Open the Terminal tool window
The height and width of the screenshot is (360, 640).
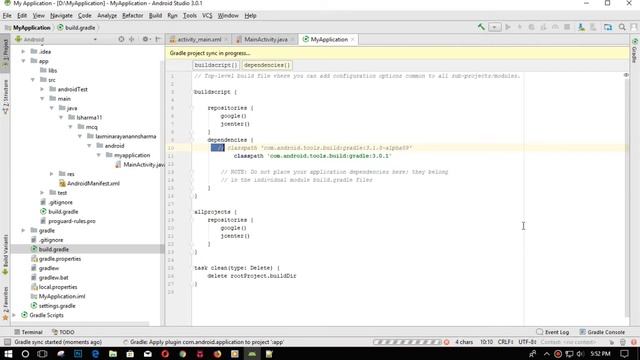point(28,332)
